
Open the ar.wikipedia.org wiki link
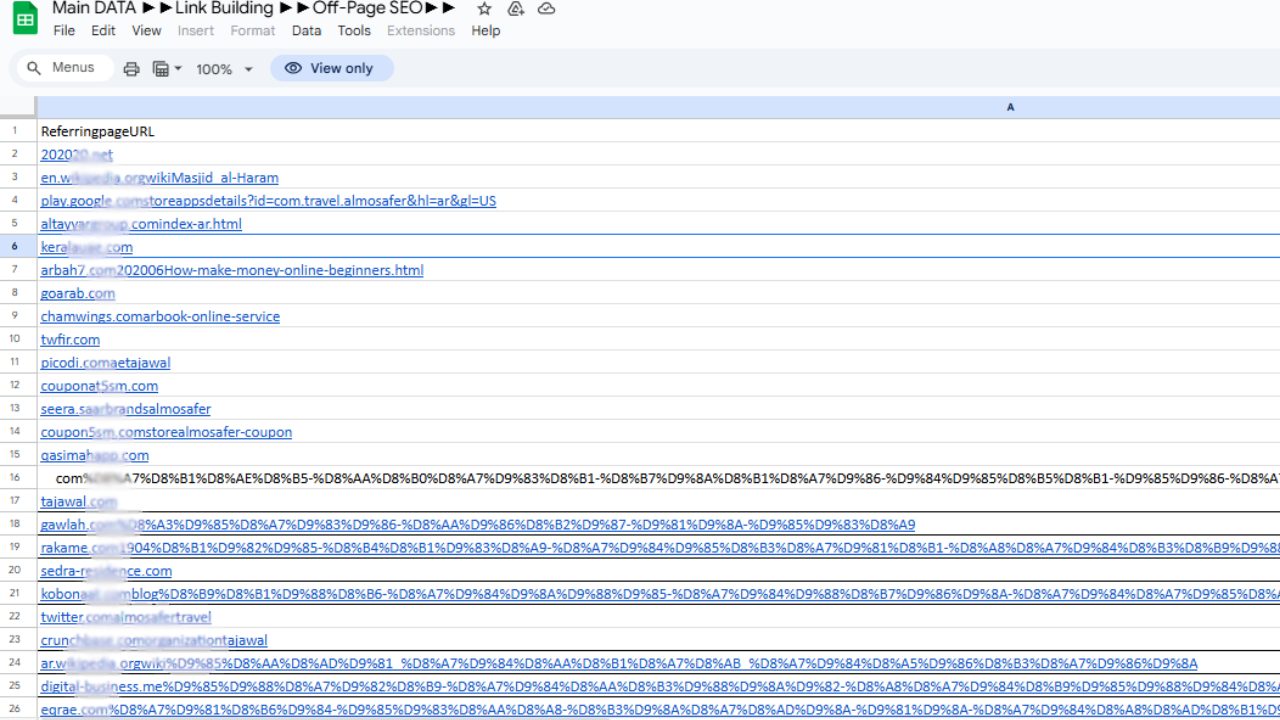tap(619, 663)
